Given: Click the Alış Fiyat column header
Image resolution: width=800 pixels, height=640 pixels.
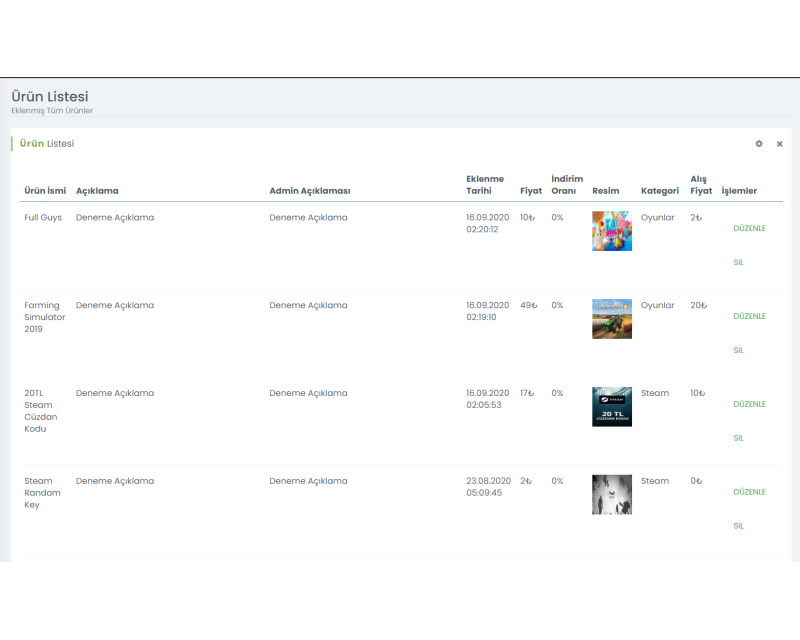Looking at the screenshot, I should coord(701,185).
